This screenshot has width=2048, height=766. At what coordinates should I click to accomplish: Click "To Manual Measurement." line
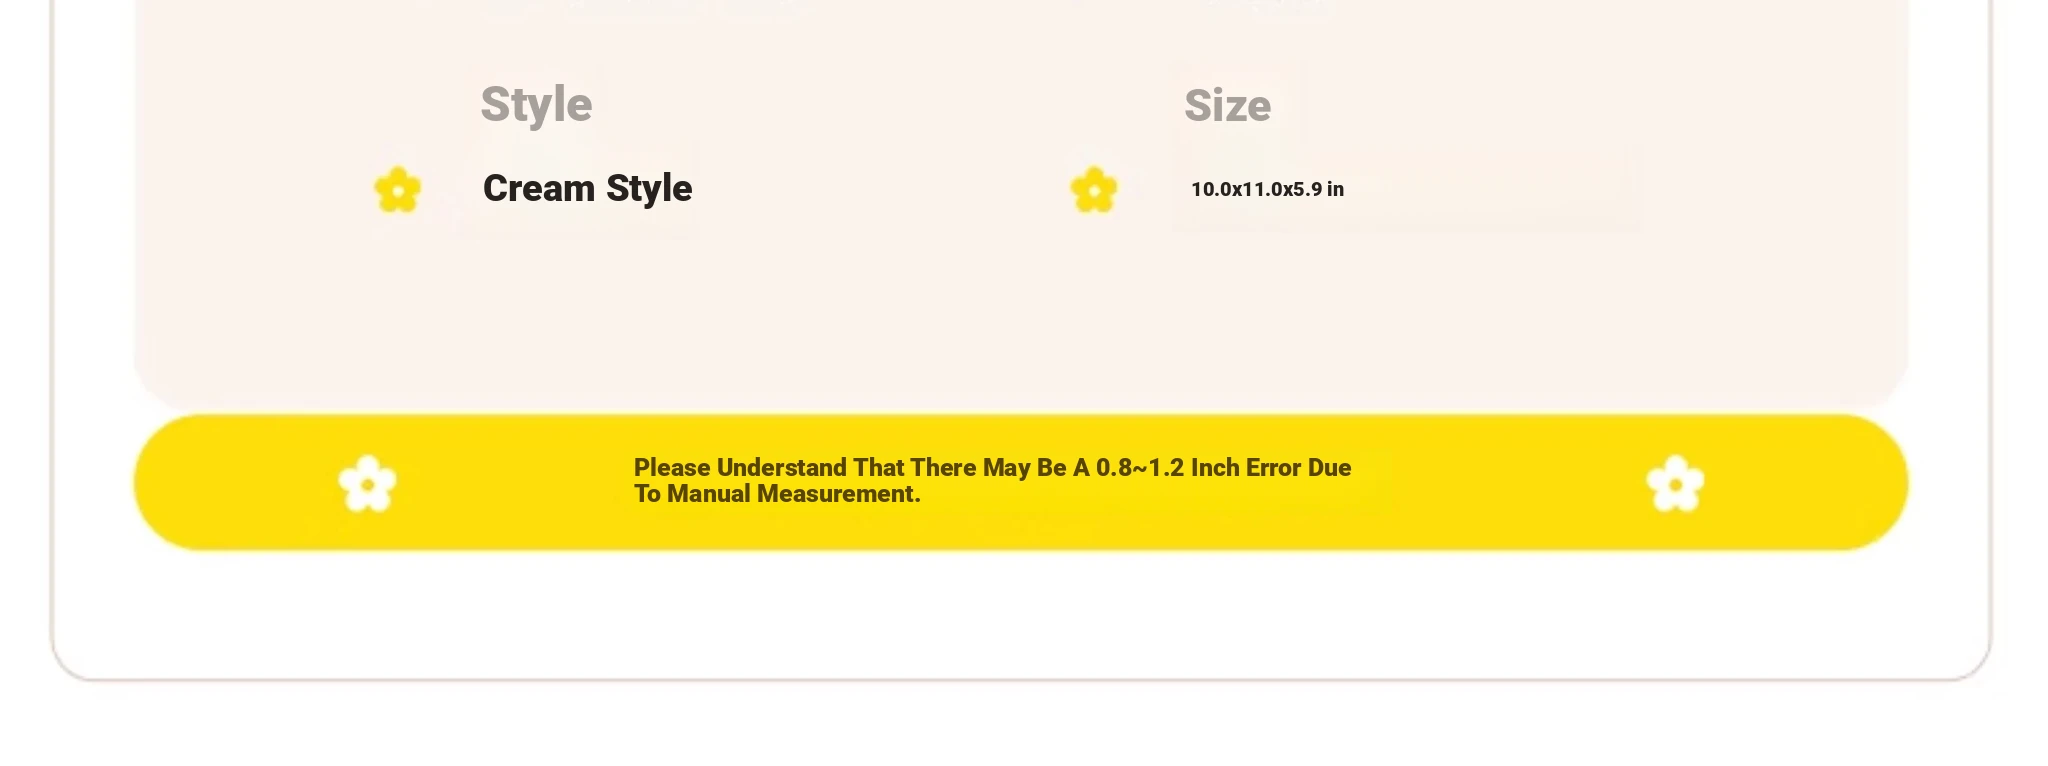(x=777, y=494)
